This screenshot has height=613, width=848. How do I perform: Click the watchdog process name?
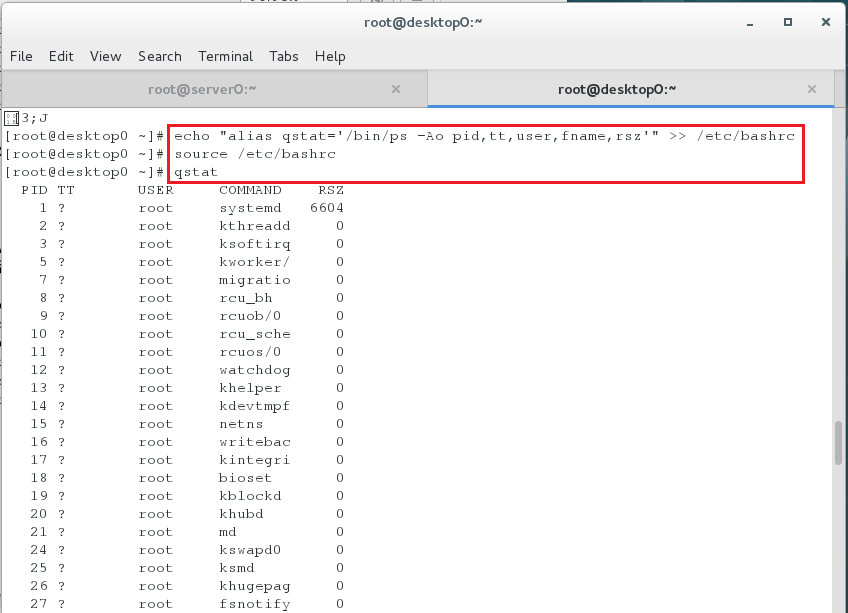[x=255, y=370]
